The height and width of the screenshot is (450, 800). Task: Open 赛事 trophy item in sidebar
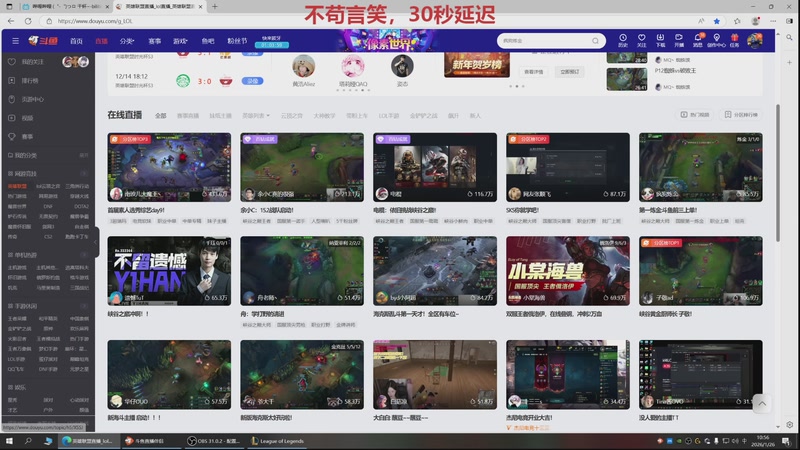click(x=27, y=137)
